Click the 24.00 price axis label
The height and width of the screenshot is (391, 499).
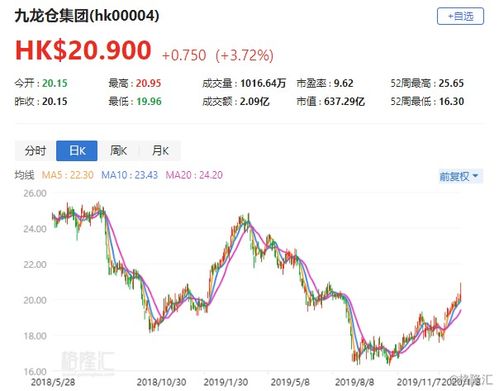[35, 229]
